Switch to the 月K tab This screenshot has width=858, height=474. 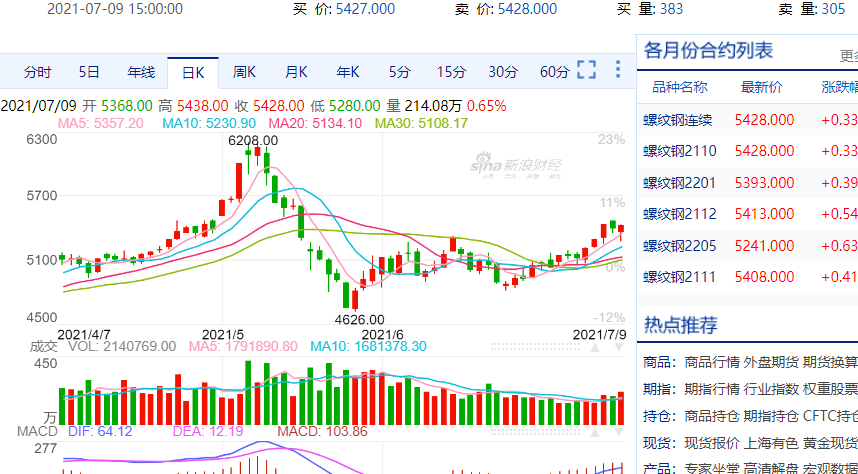pyautogui.click(x=296, y=72)
